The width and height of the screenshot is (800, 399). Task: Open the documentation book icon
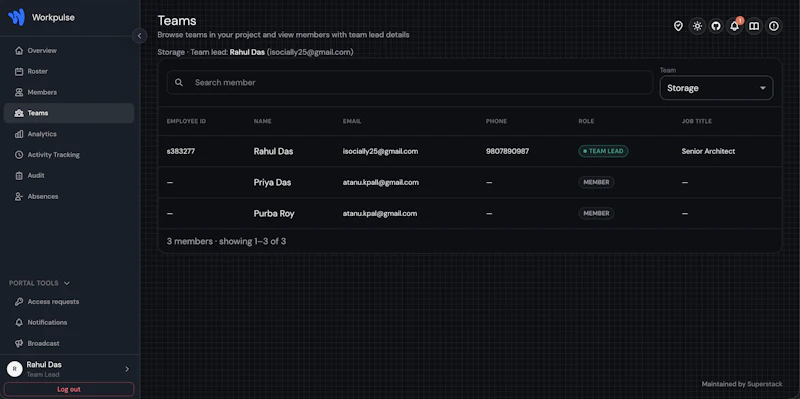click(754, 26)
